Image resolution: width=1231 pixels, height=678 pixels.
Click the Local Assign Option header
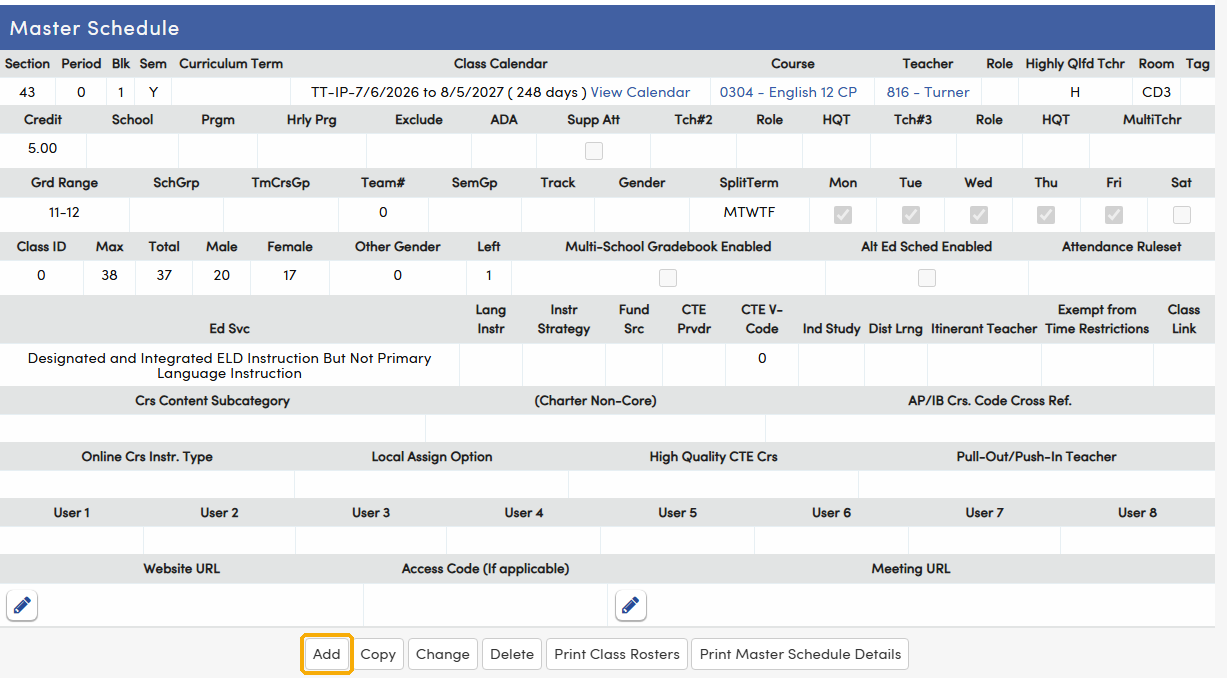[432, 456]
